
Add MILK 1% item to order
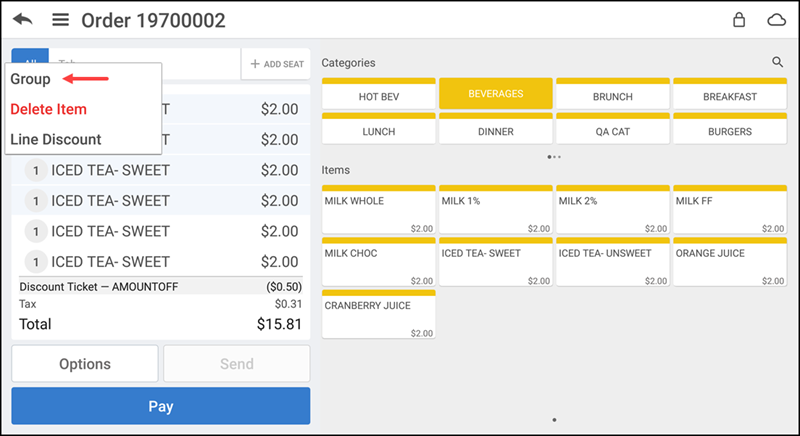click(x=496, y=210)
